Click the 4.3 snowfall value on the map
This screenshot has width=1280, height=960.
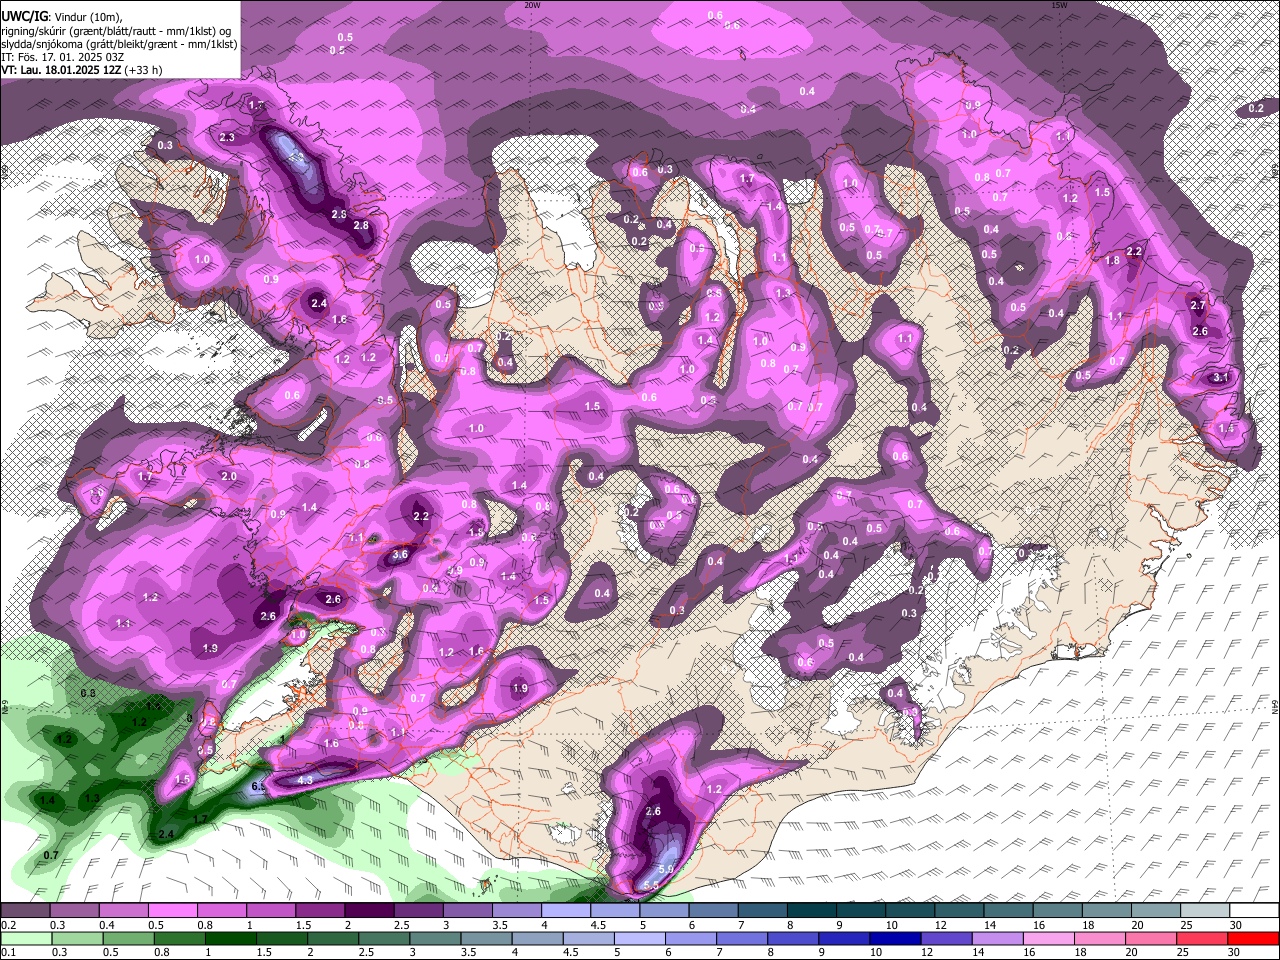[x=306, y=779]
